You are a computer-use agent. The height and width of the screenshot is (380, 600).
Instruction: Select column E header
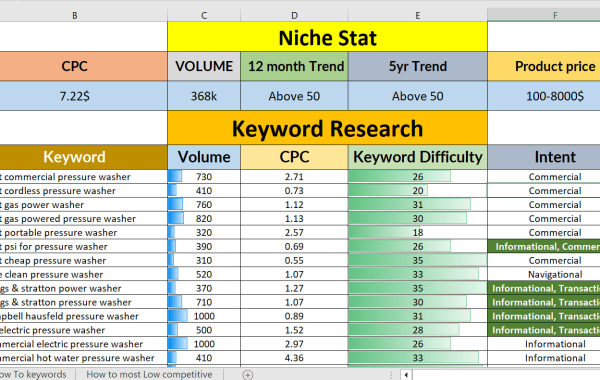click(417, 15)
